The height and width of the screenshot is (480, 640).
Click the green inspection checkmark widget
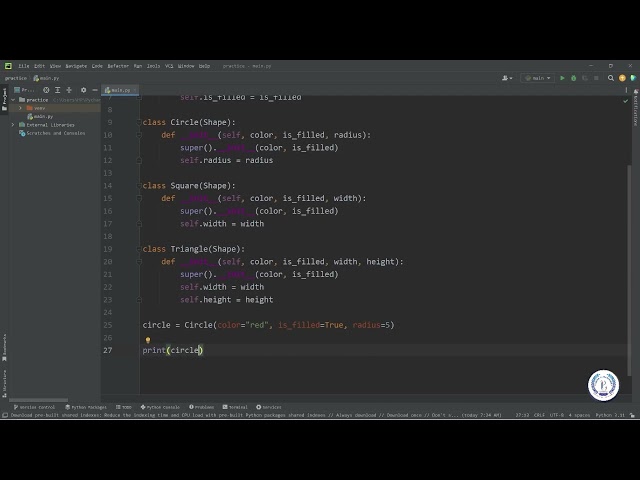[625, 100]
